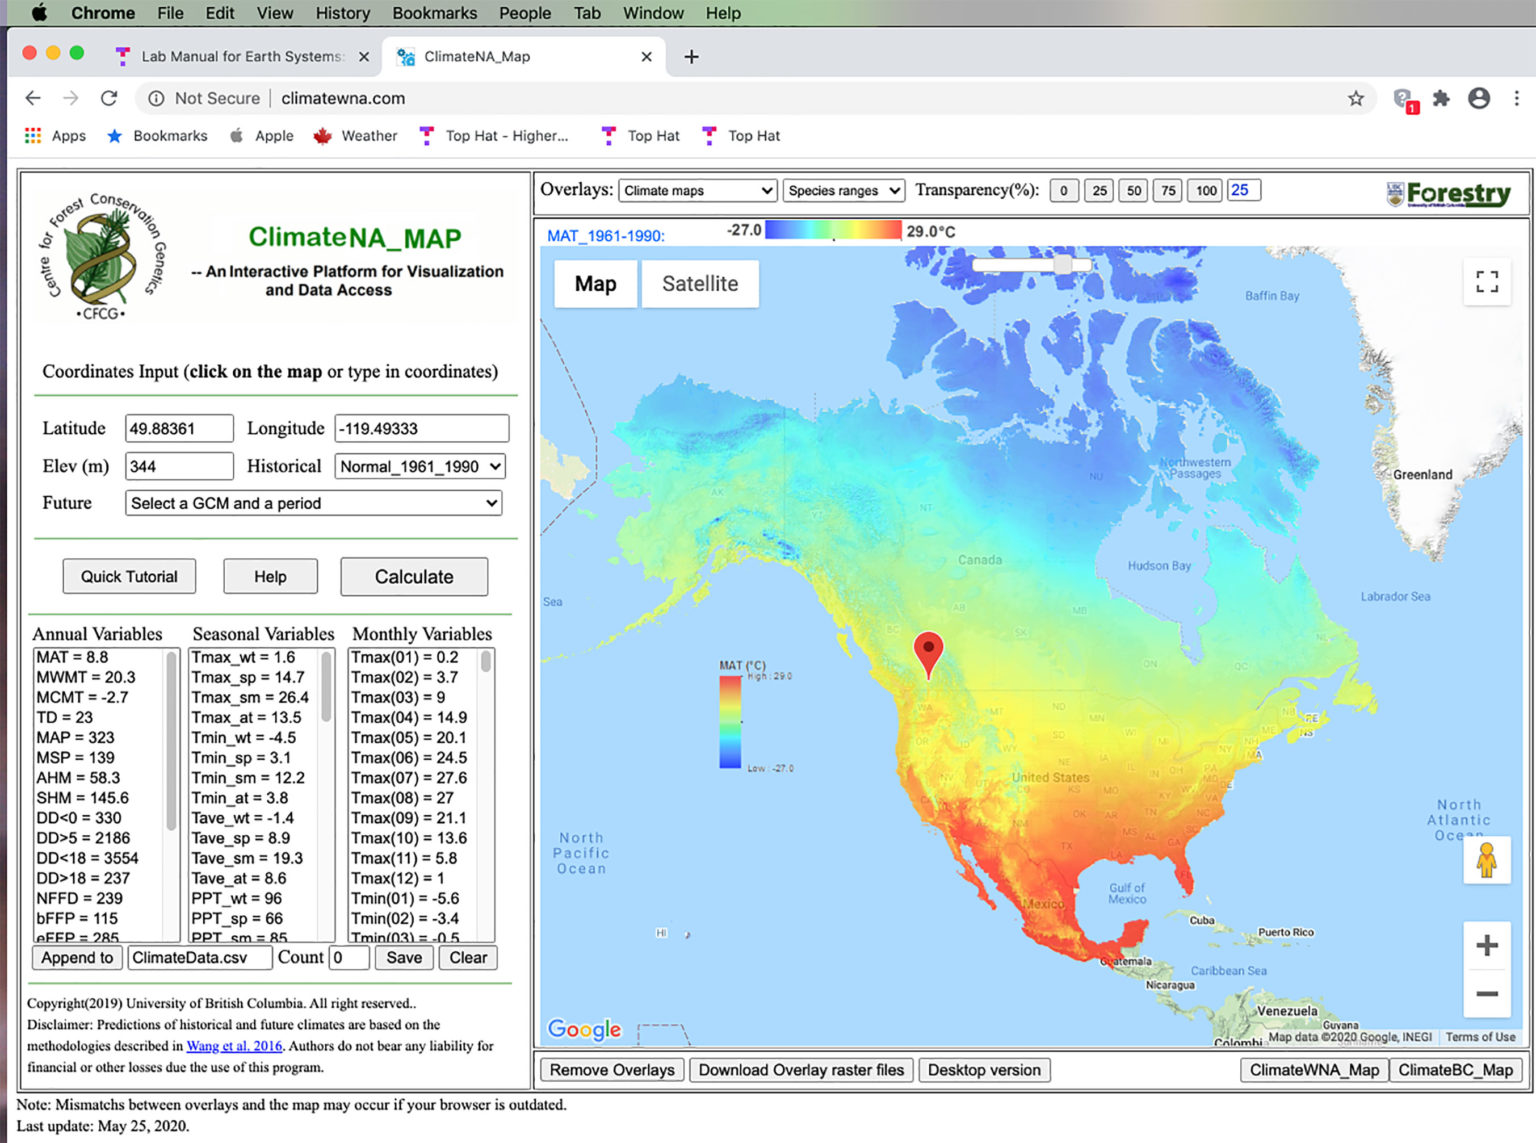
Task: Click the red map pin marker
Action: pos(929,652)
